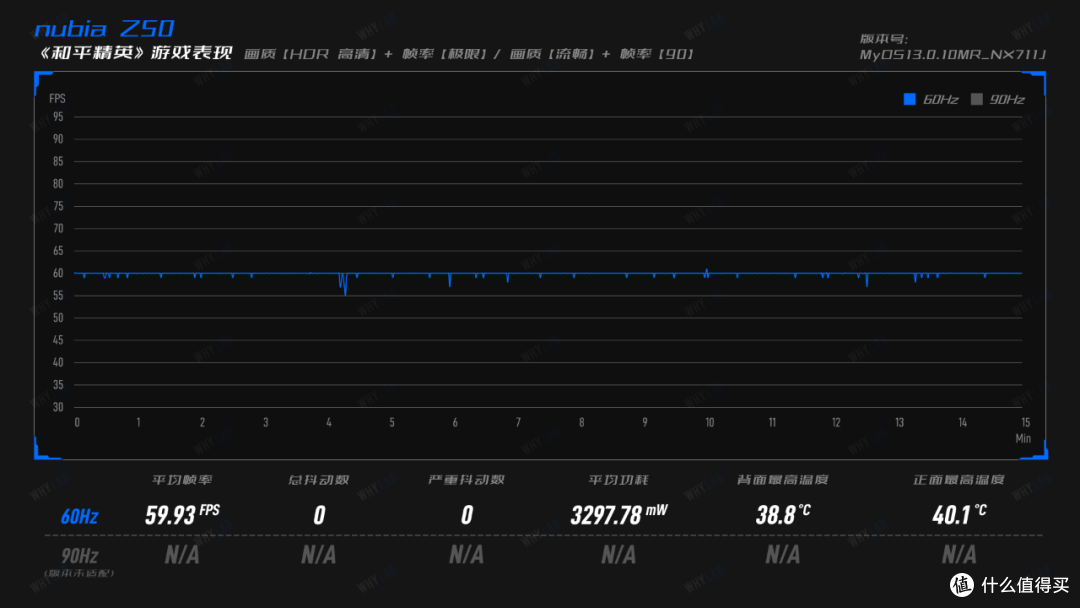This screenshot has width=1080, height=608.
Task: Click the 背面最高温度 column header
Action: point(782,480)
